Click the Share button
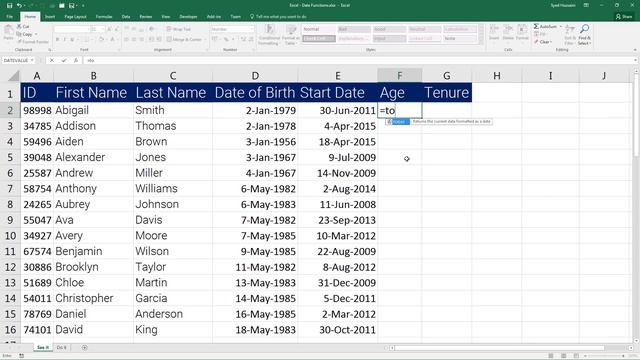The width and height of the screenshot is (640, 360). [624, 17]
